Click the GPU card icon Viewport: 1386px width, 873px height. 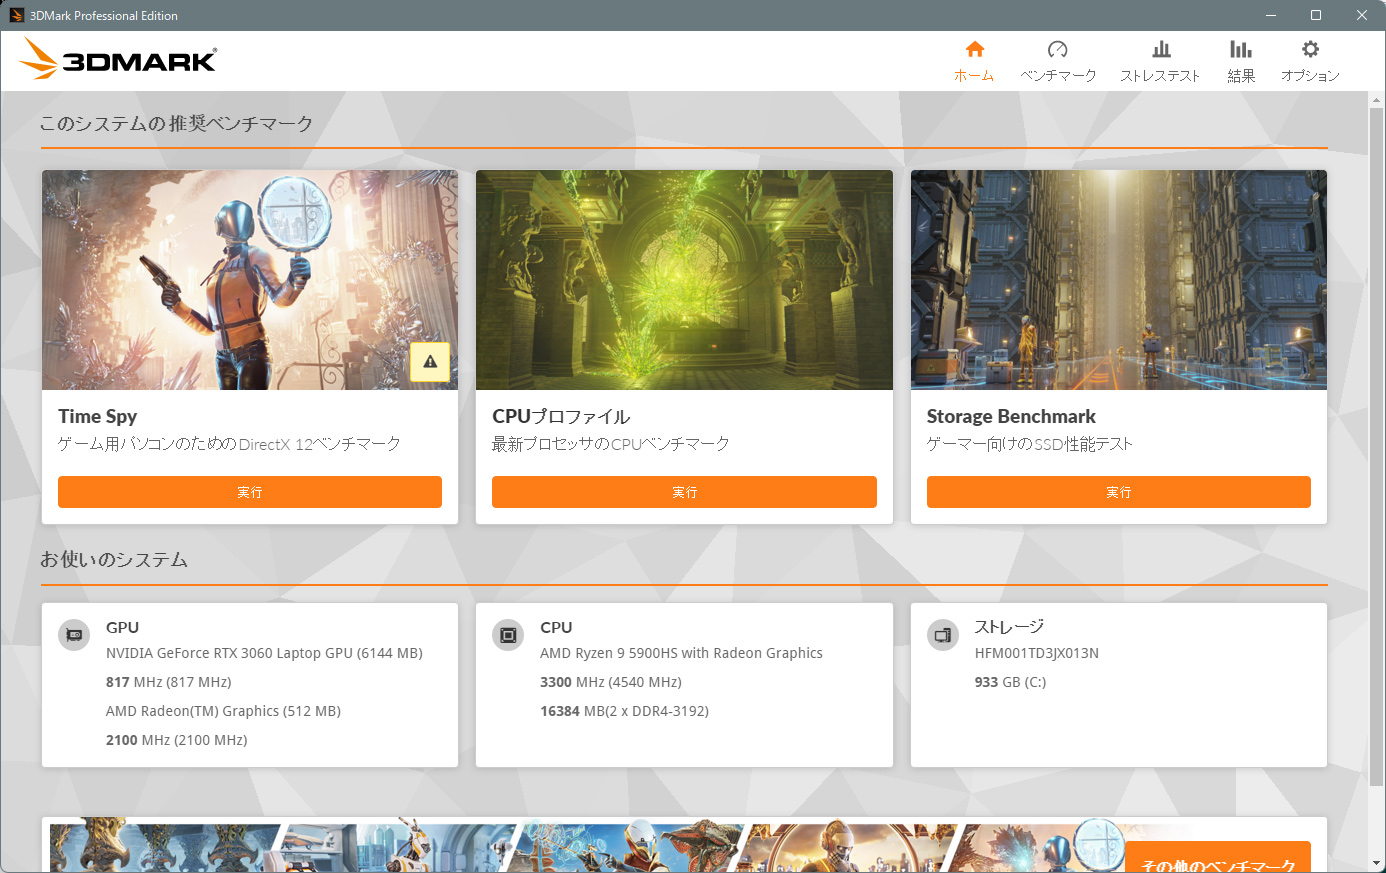point(74,635)
